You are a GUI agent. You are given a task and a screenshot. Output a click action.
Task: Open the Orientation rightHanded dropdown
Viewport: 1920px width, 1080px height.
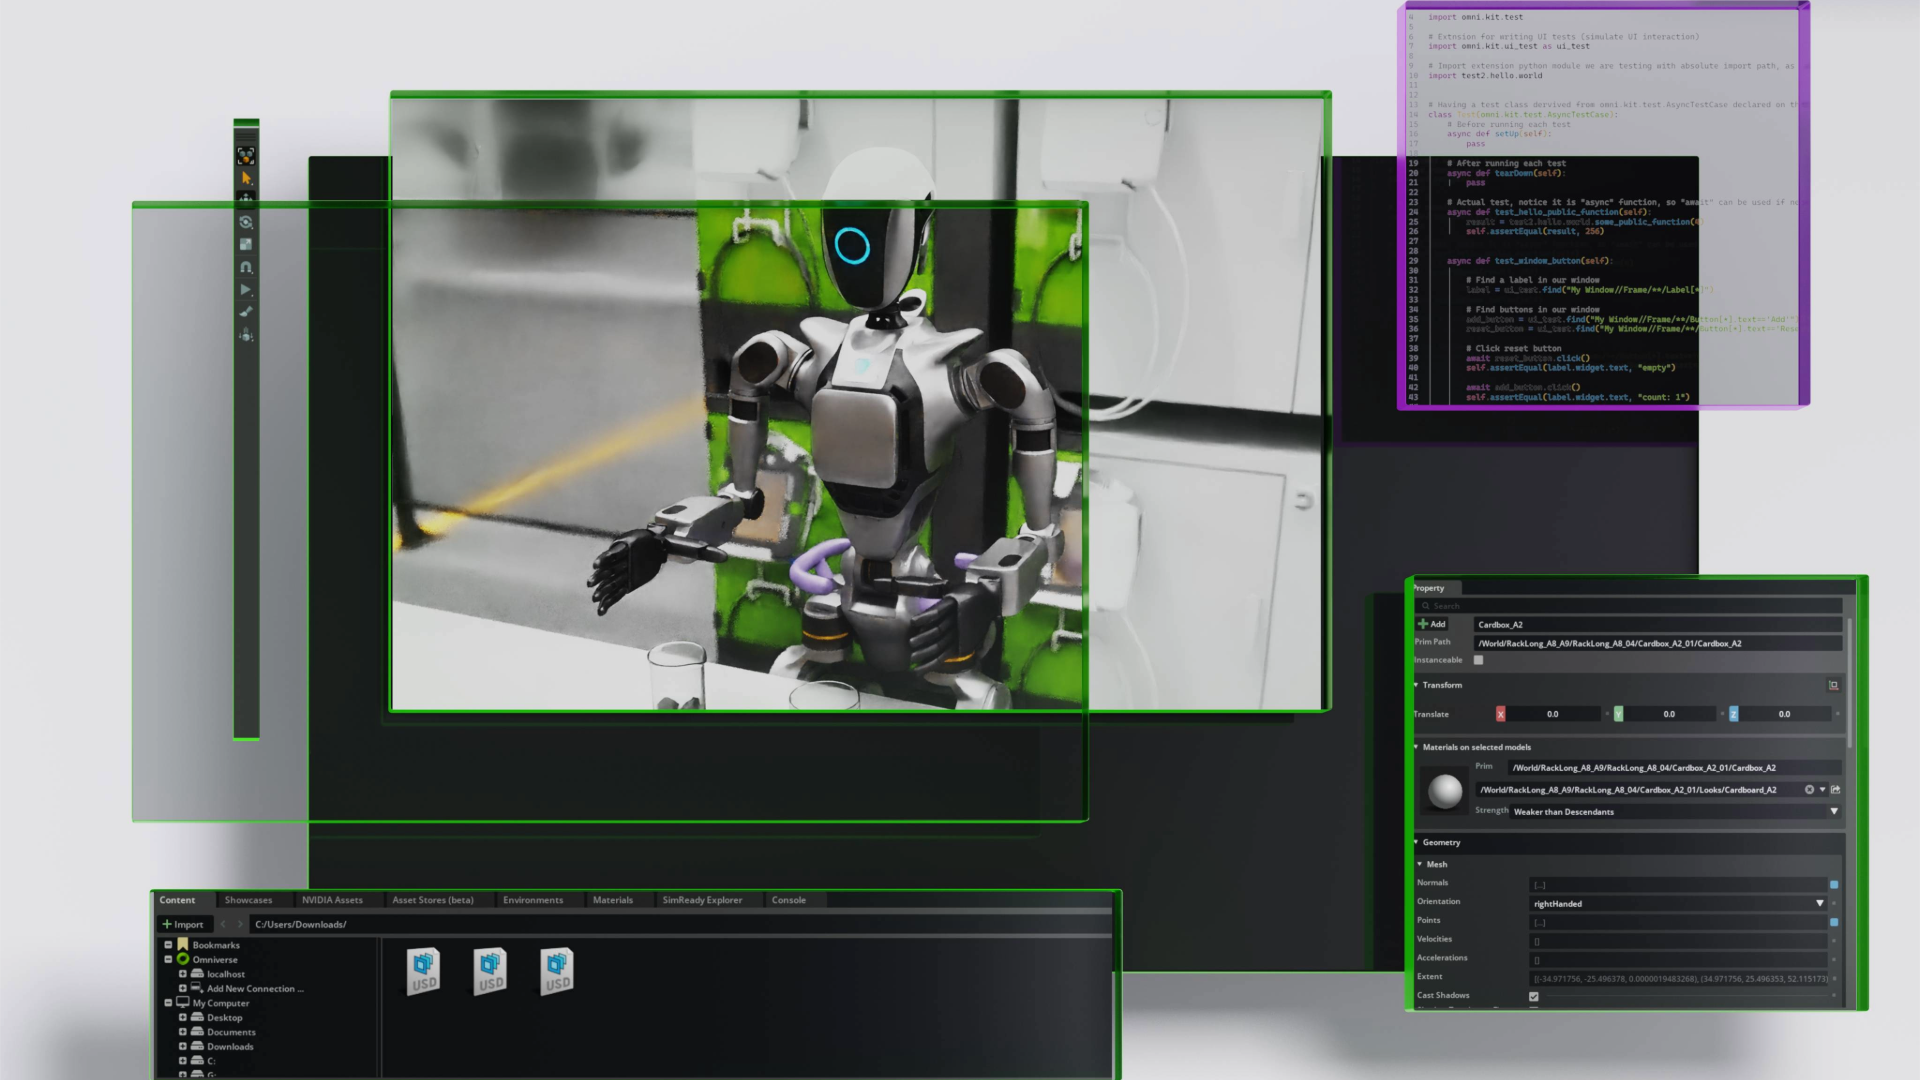click(x=1819, y=903)
